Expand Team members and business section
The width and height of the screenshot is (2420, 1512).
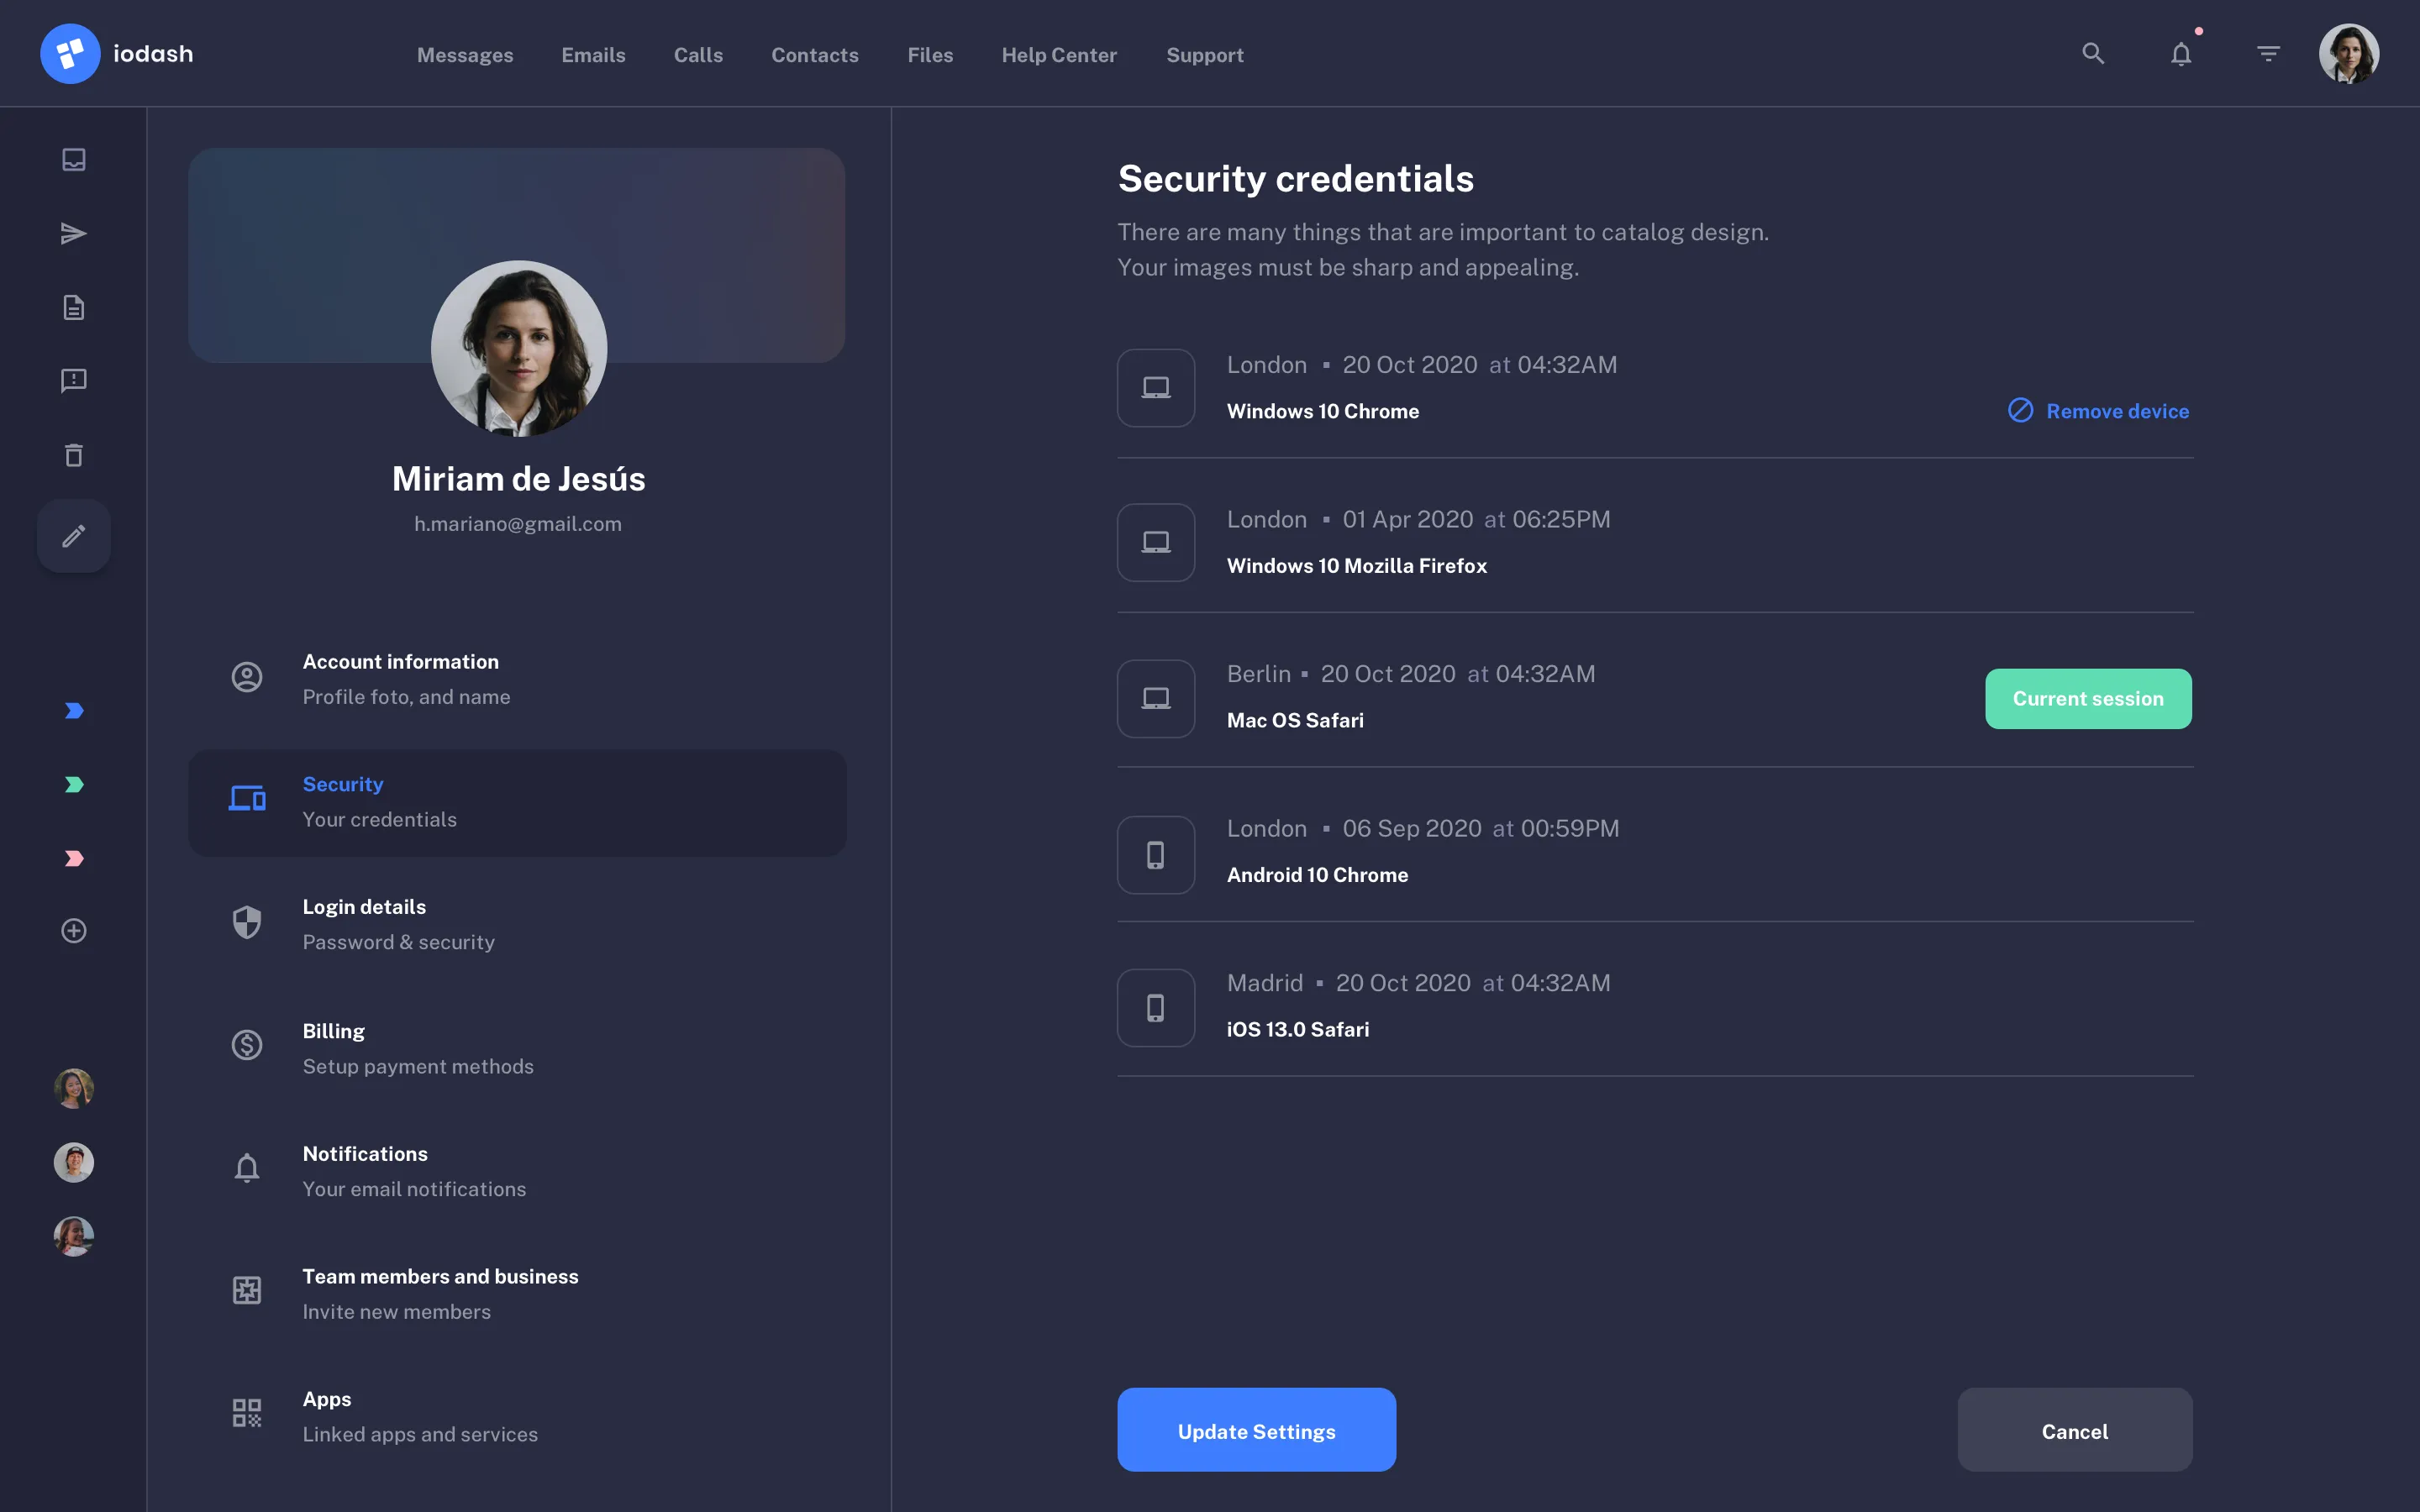click(x=440, y=1292)
